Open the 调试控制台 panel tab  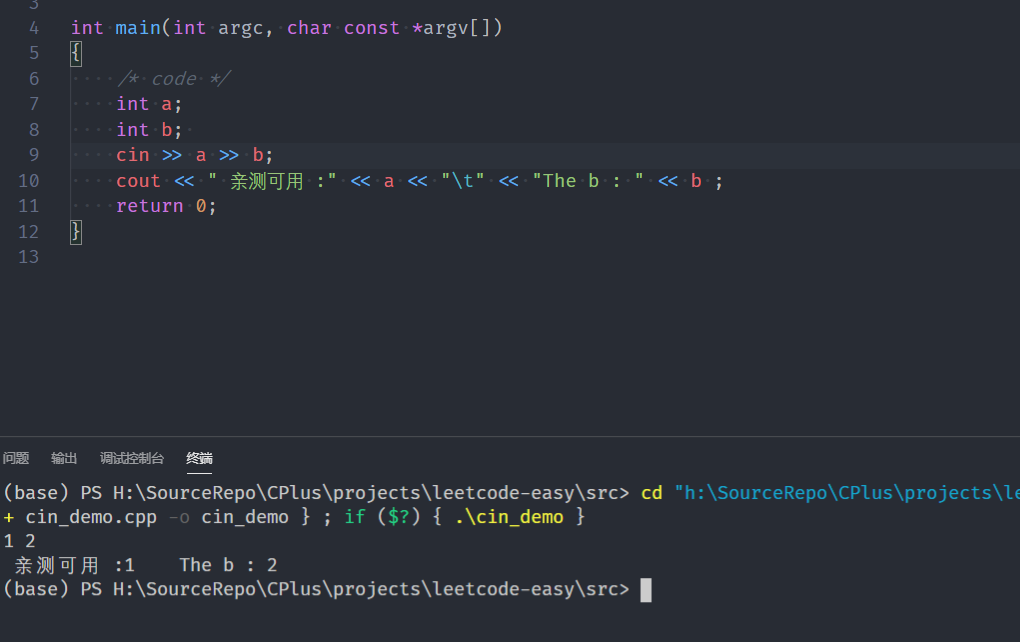coord(131,459)
